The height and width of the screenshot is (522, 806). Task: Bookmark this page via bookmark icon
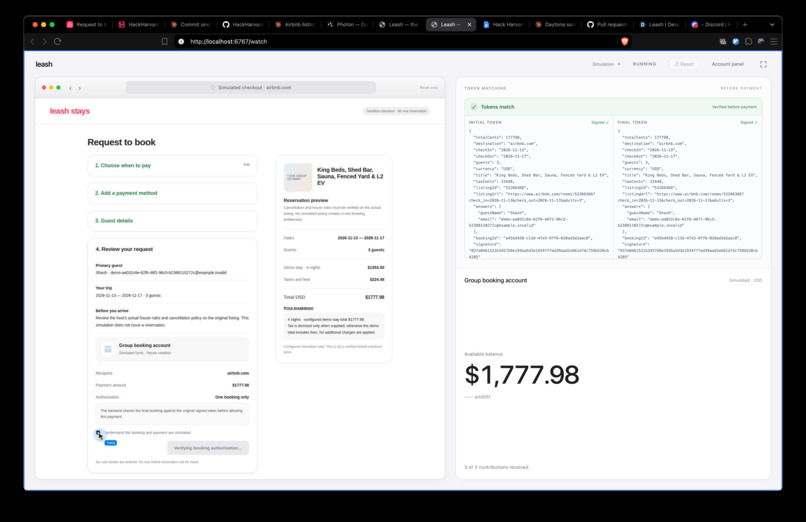click(164, 42)
